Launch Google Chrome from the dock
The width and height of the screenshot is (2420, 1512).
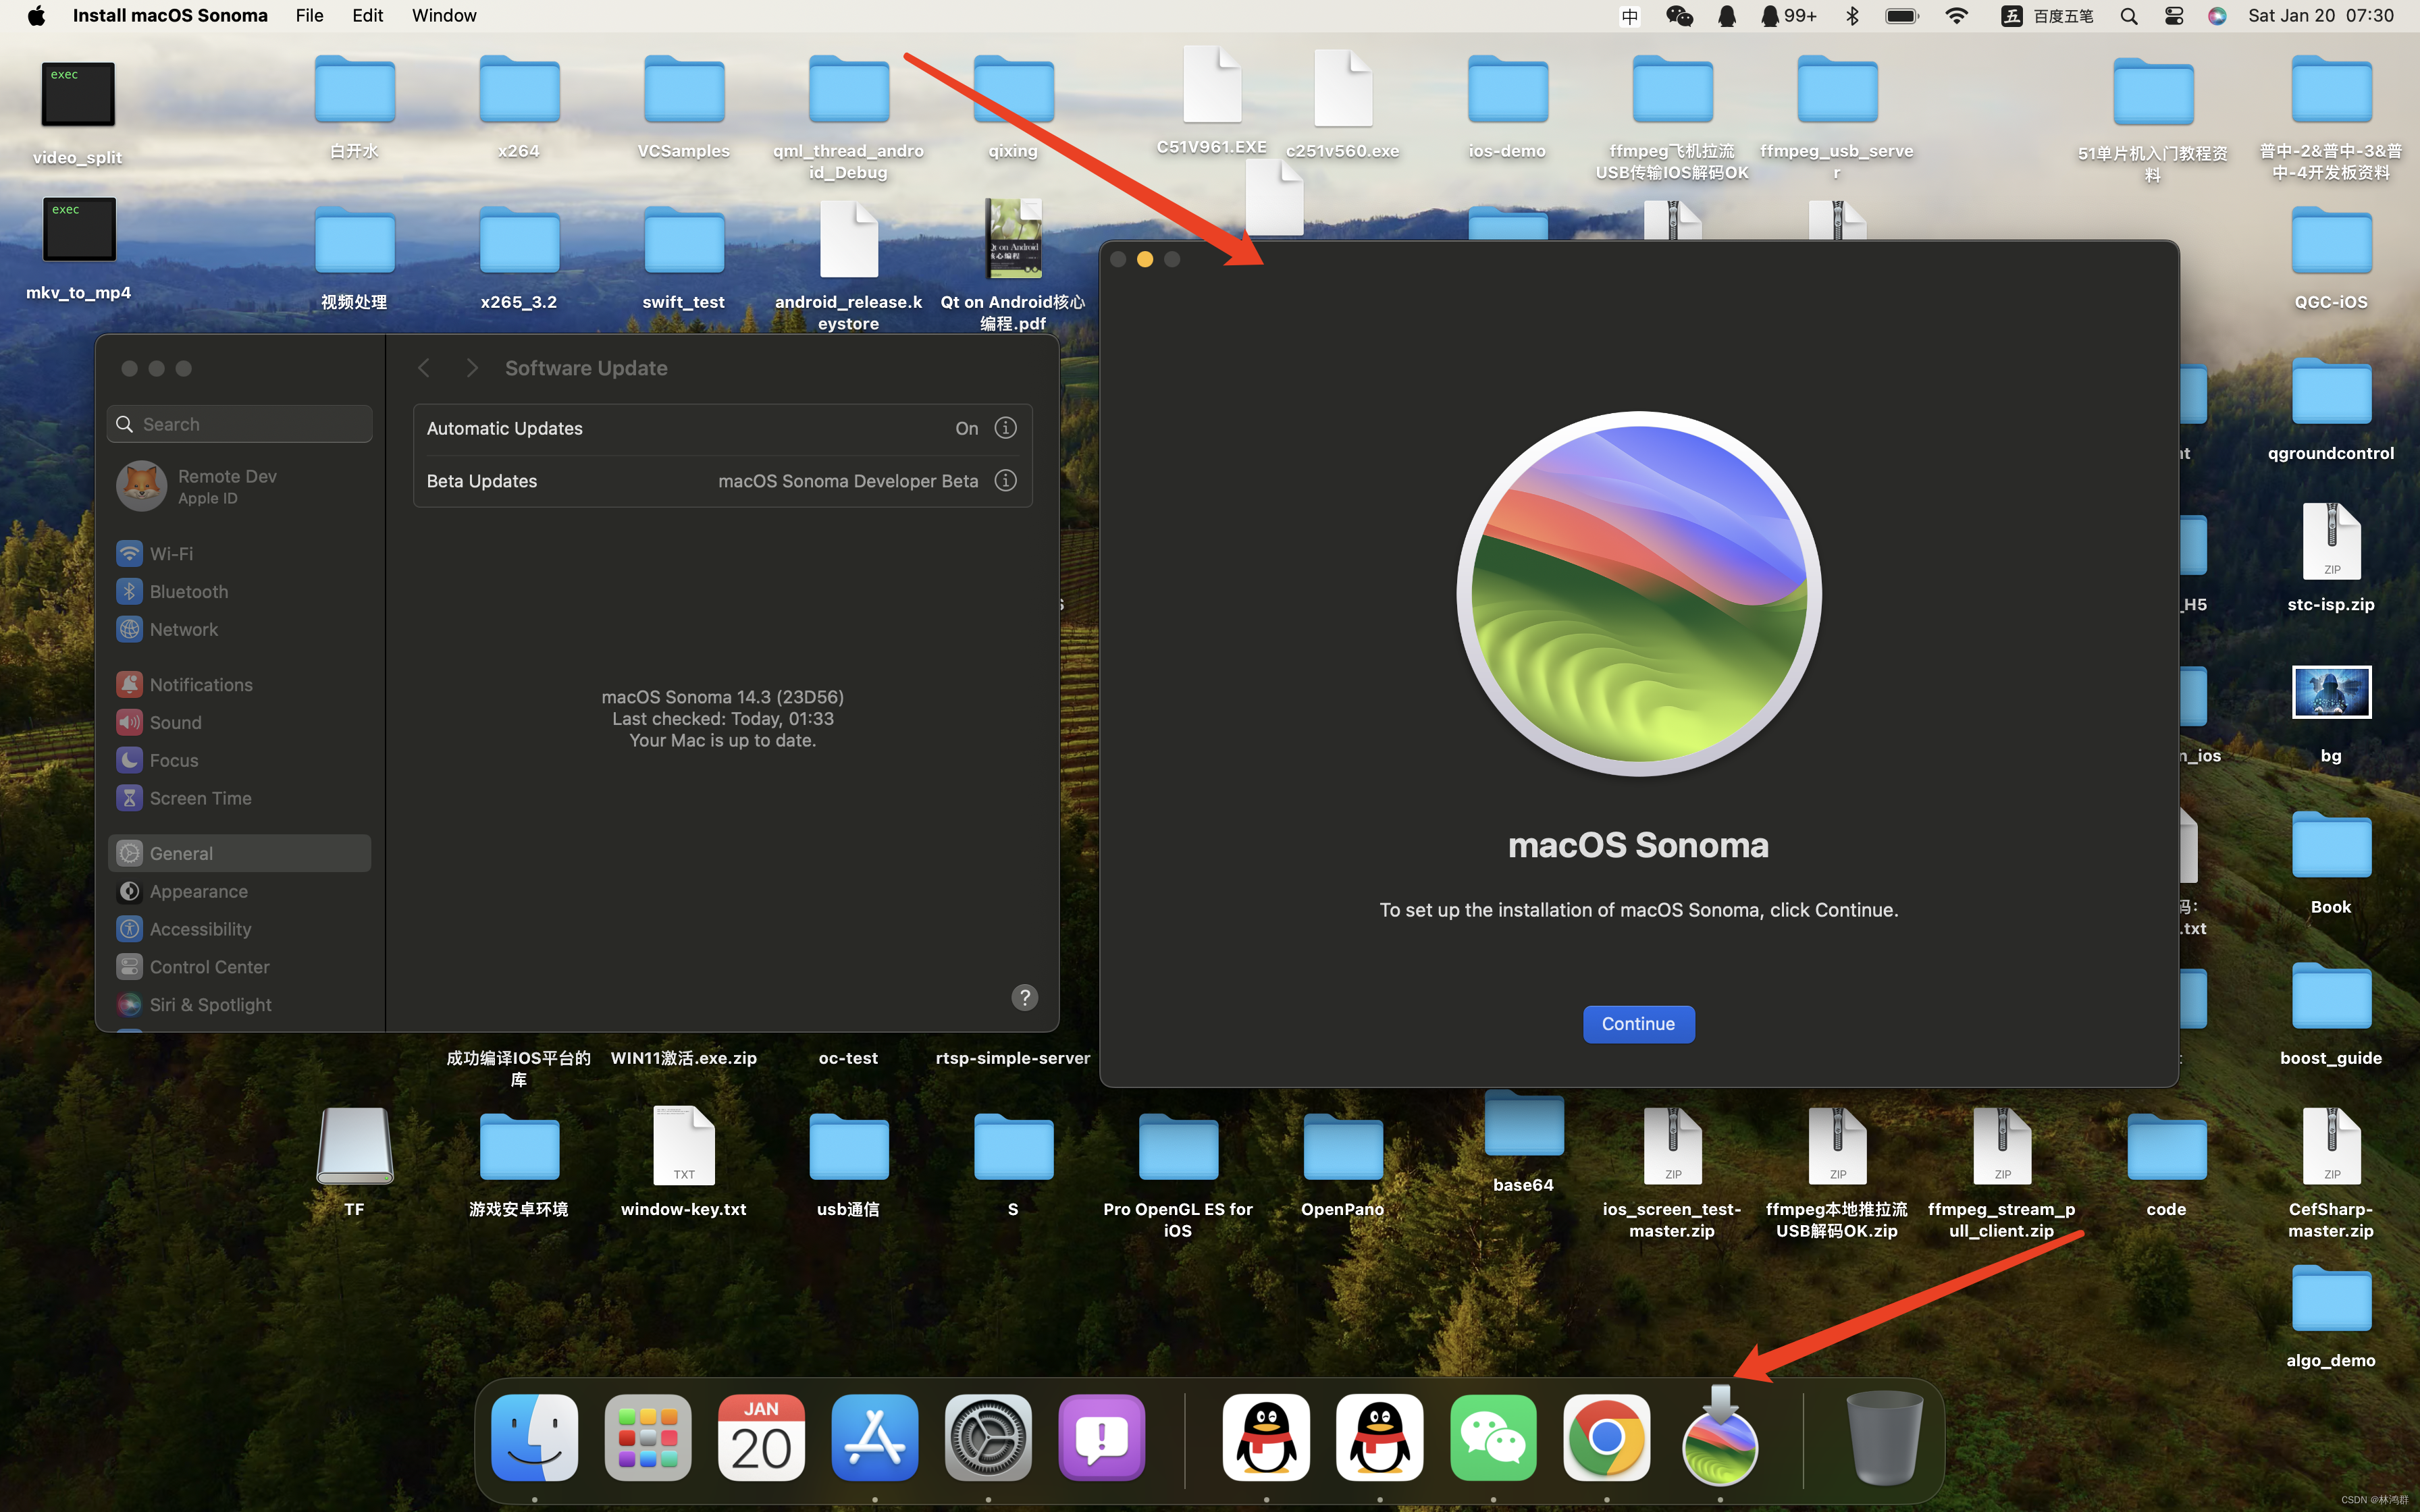tap(1606, 1438)
